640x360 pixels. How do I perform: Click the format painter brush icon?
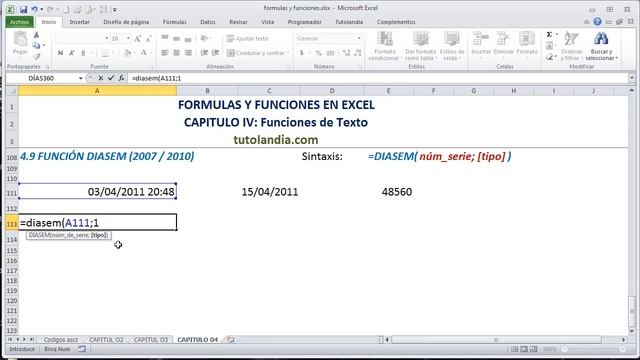(36, 56)
